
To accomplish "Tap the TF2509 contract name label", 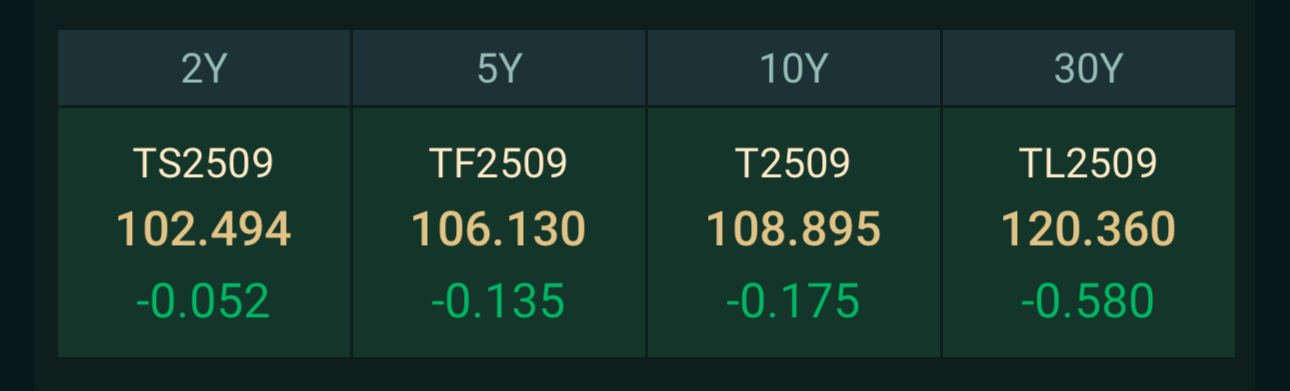I will pos(499,163).
